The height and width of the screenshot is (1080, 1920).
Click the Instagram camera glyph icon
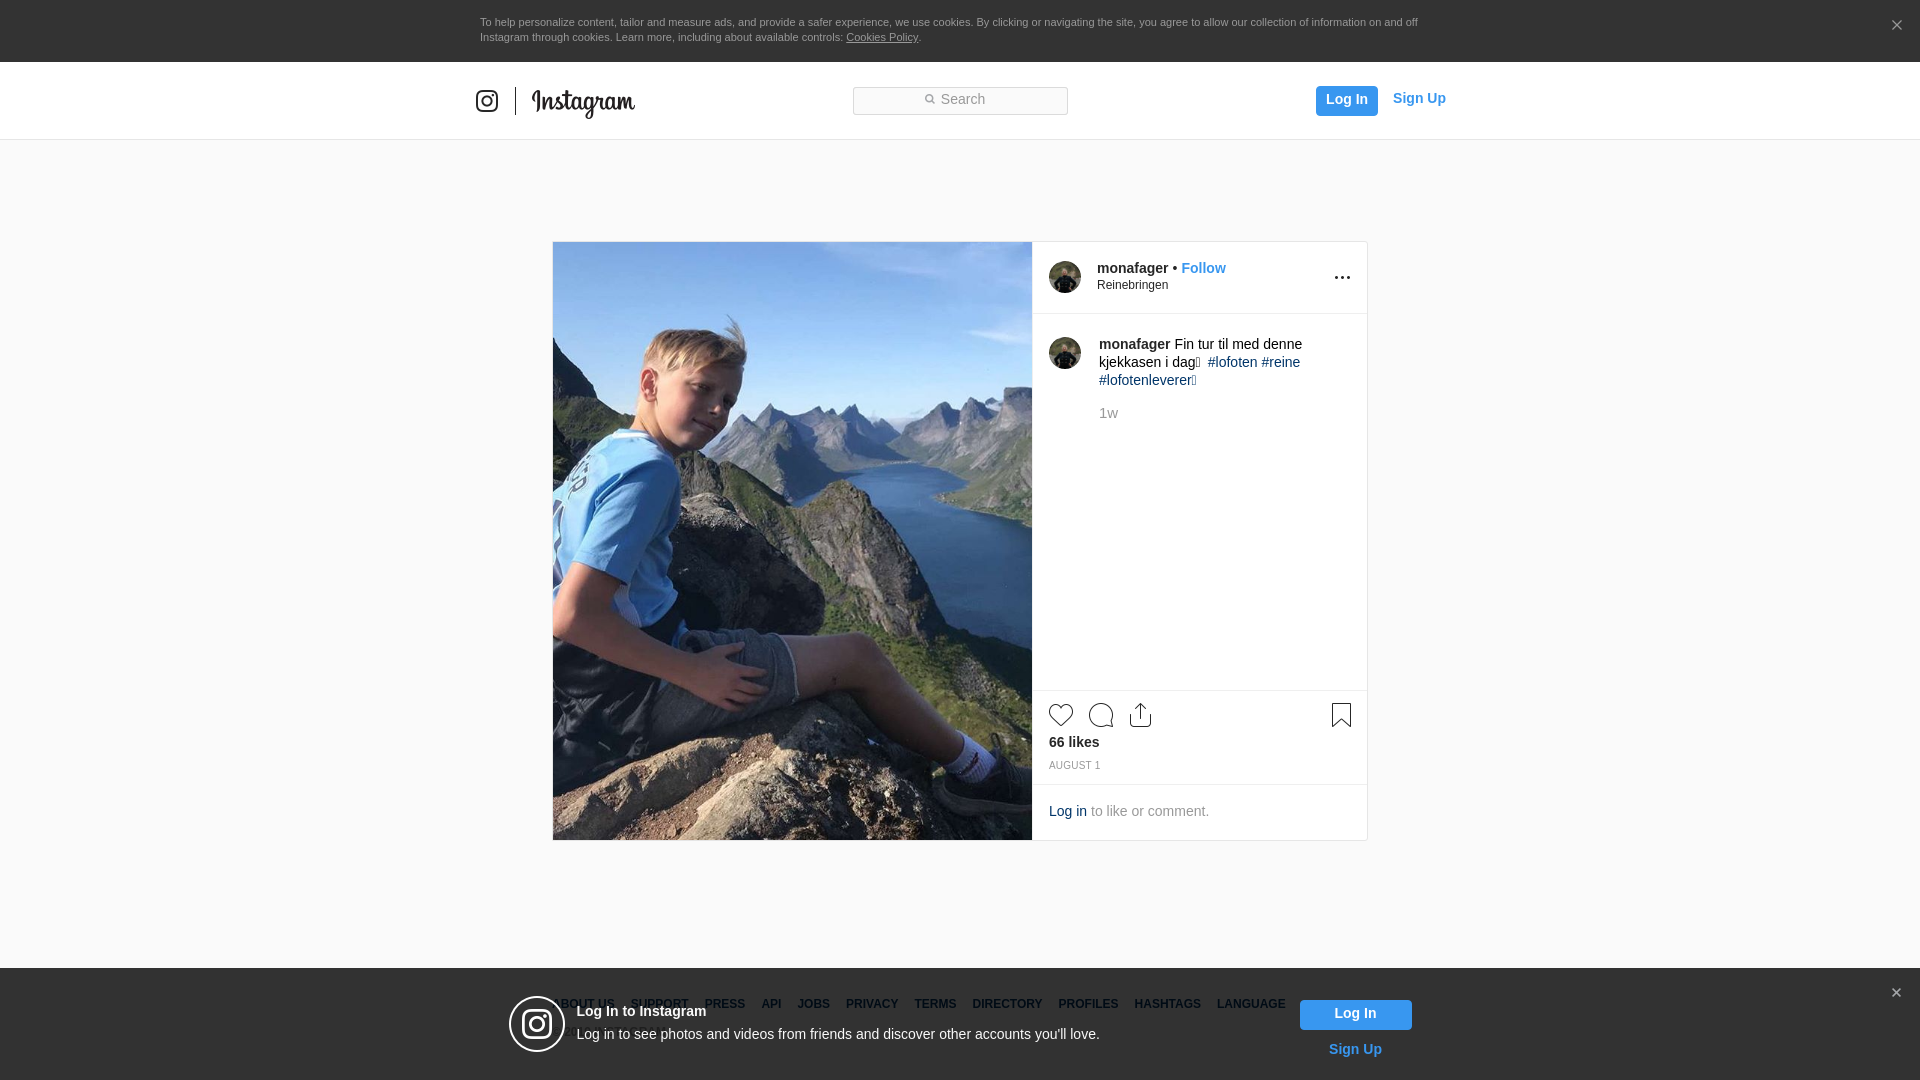pos(487,101)
